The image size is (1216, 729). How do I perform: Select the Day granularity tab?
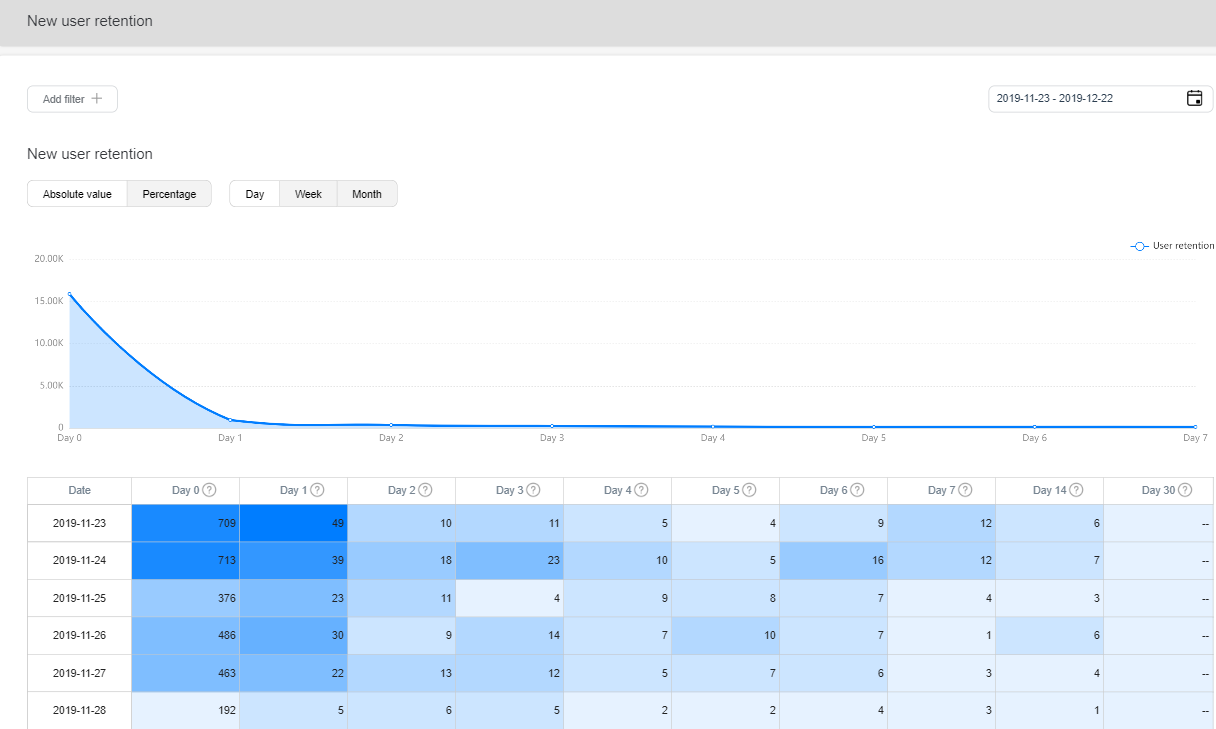click(254, 193)
